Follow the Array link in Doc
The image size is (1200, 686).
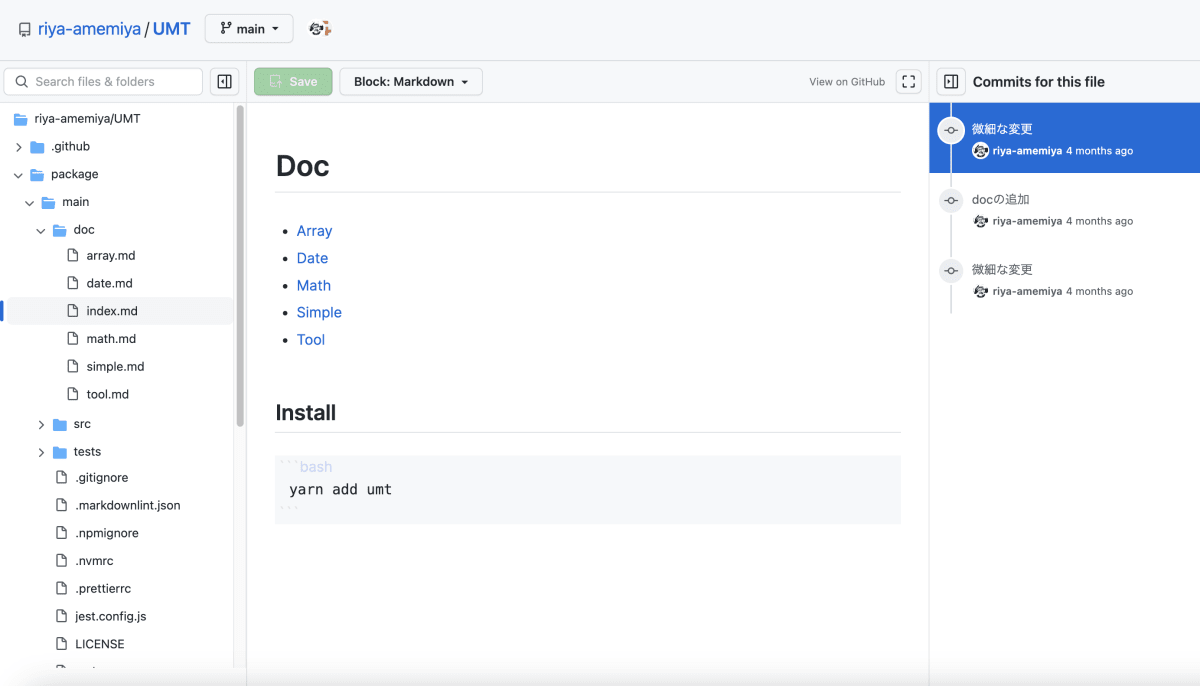click(314, 231)
